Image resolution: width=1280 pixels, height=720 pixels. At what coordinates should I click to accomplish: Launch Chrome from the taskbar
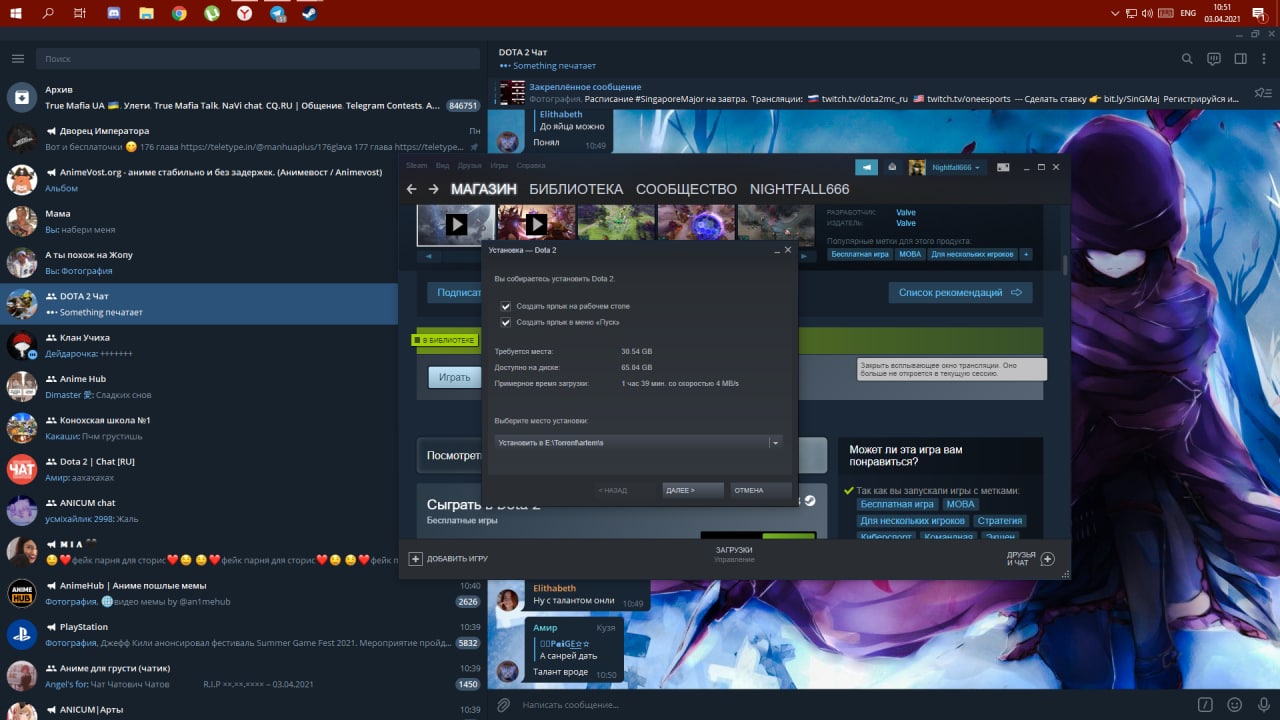(179, 13)
